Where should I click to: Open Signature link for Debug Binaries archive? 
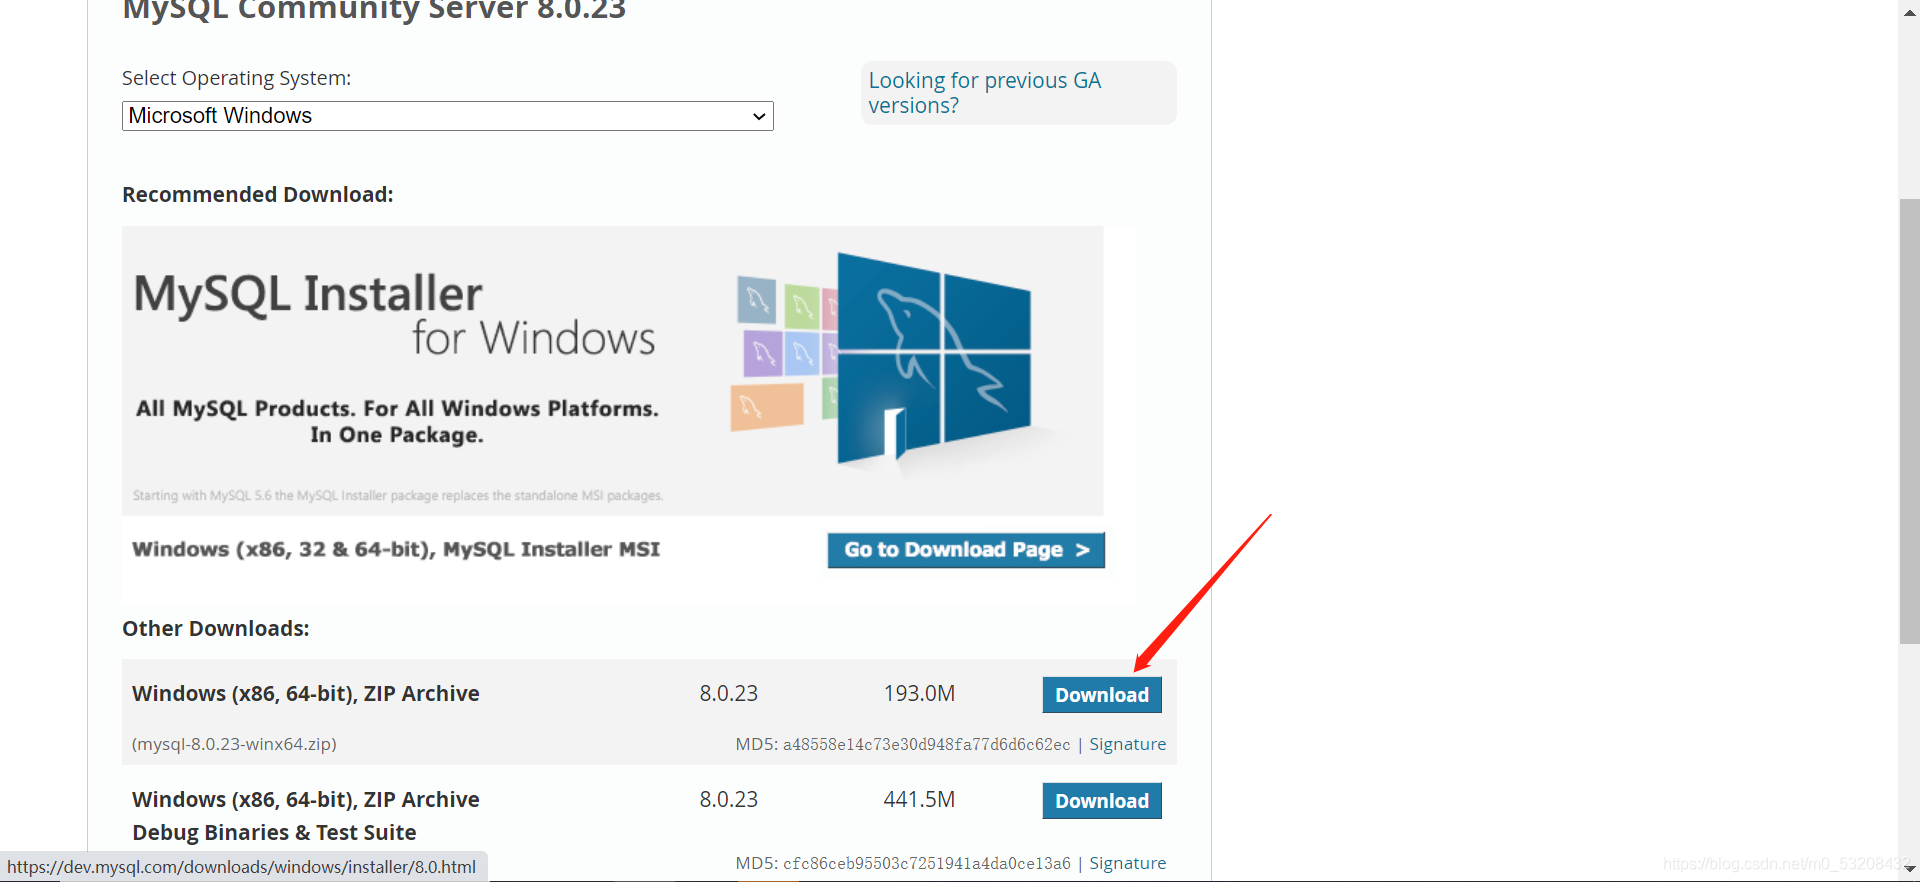pyautogui.click(x=1127, y=863)
